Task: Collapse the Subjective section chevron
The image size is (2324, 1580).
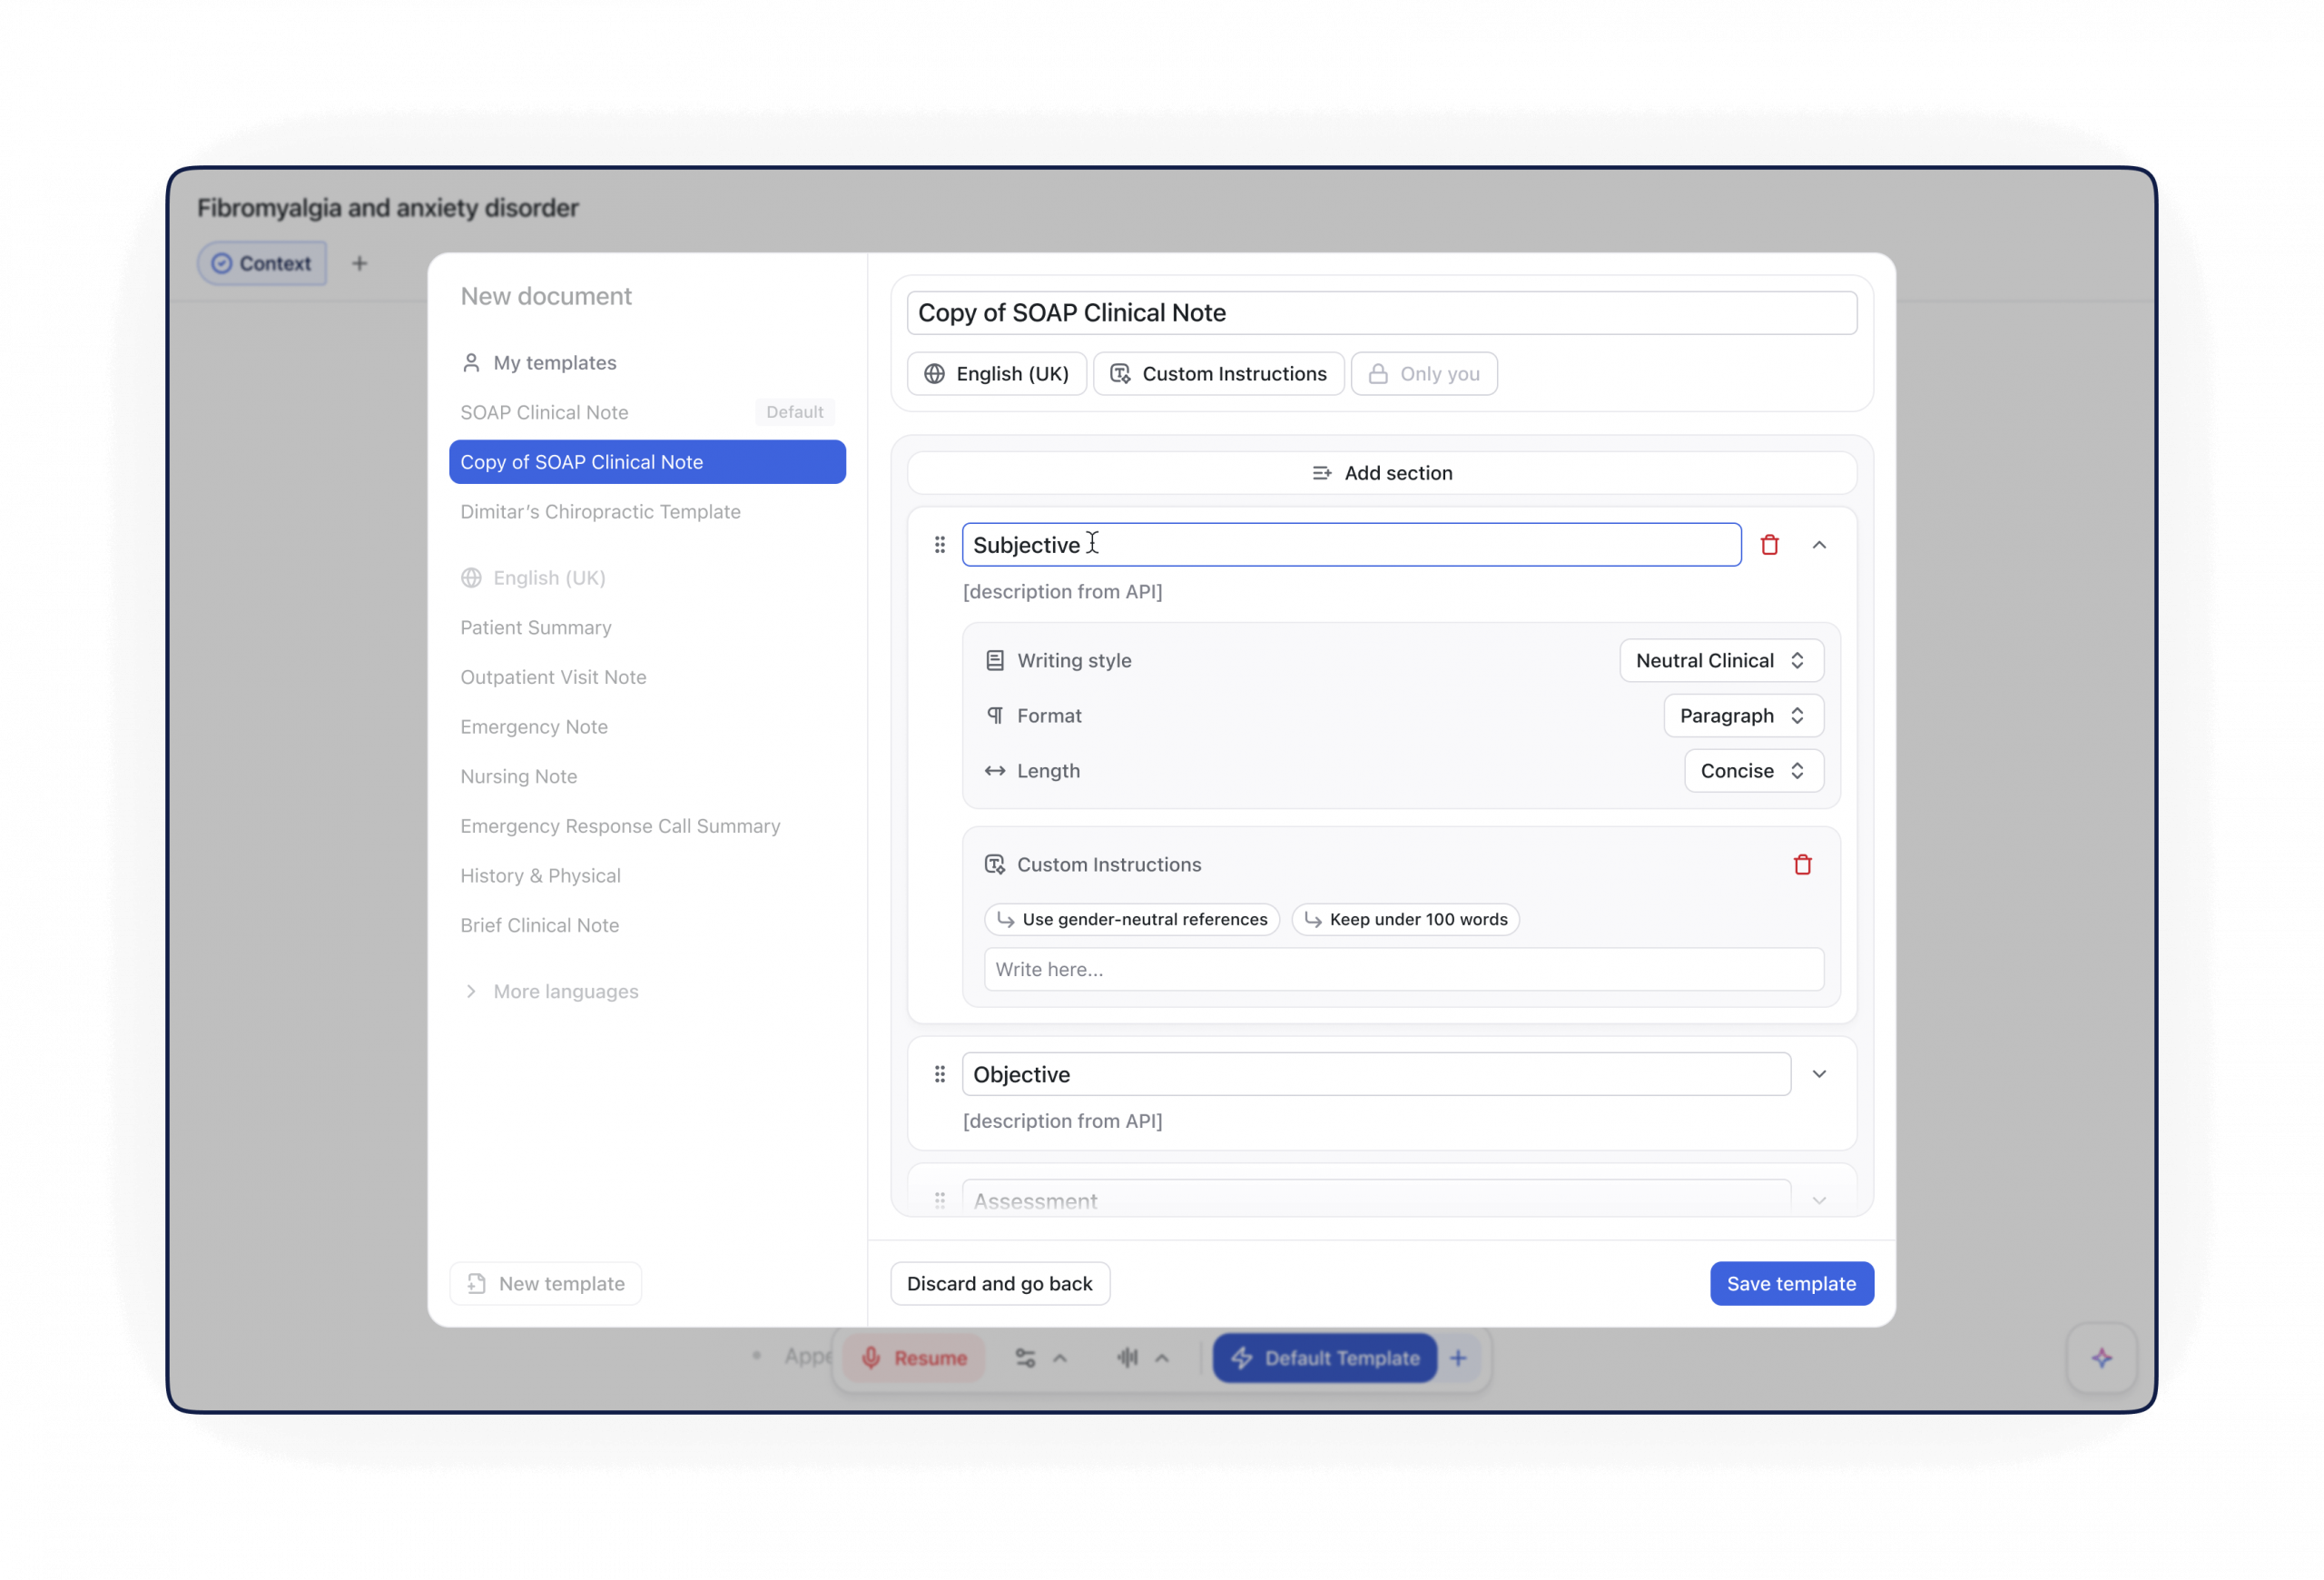Action: coord(1819,545)
